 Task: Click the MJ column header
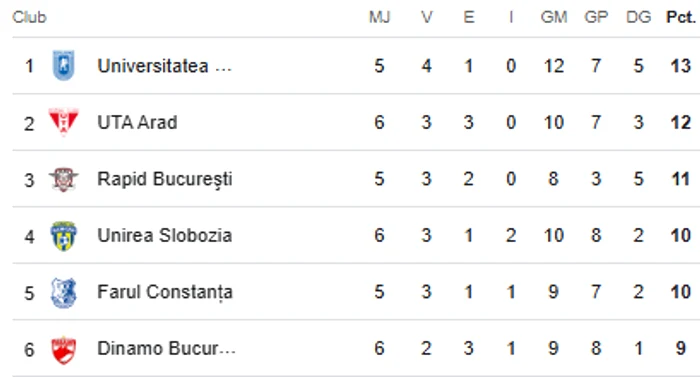click(x=379, y=17)
